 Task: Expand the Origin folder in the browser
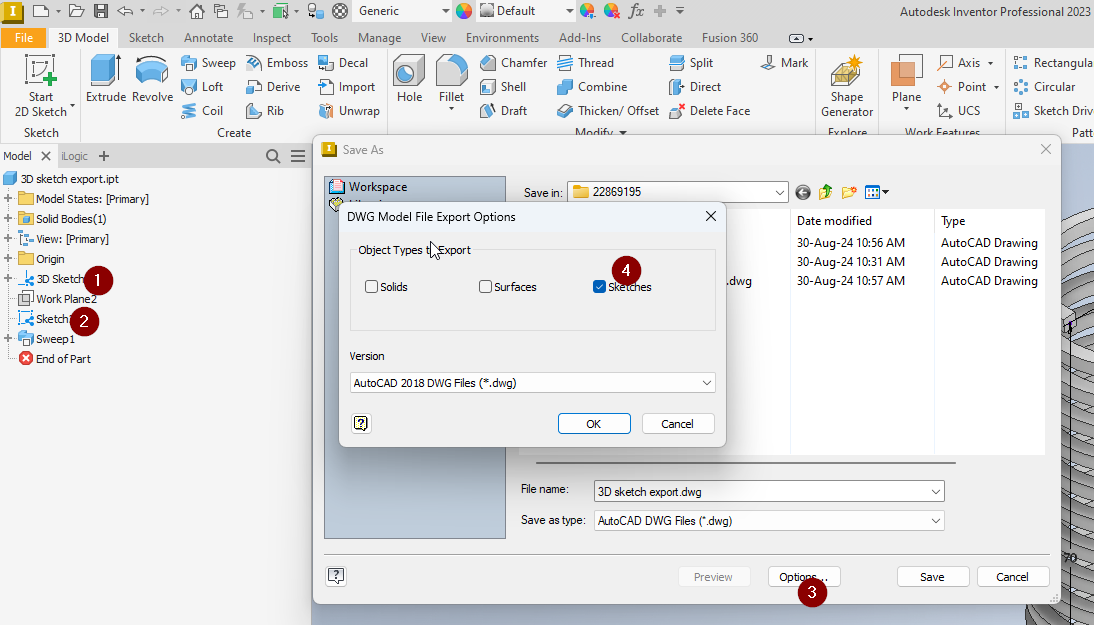click(x=8, y=258)
